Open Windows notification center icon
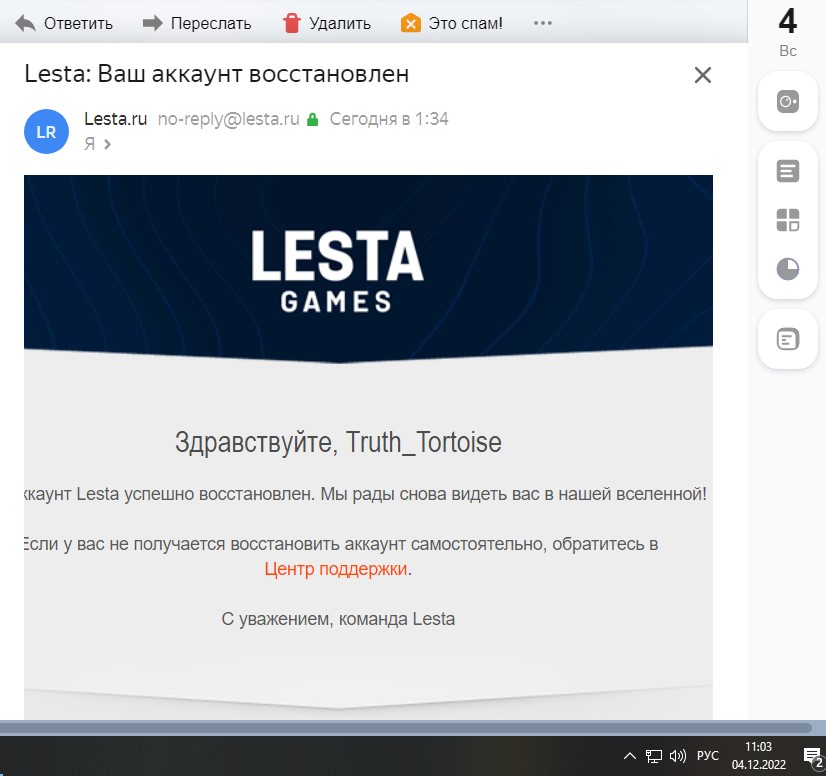826x776 pixels. (813, 757)
